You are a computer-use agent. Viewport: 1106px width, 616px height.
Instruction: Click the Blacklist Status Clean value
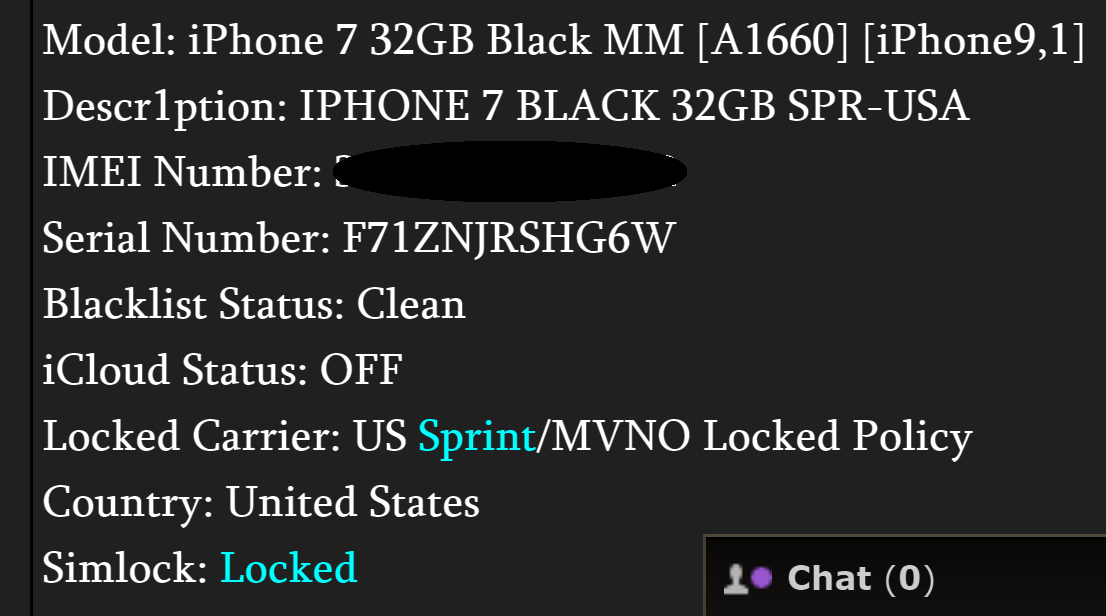(x=411, y=304)
